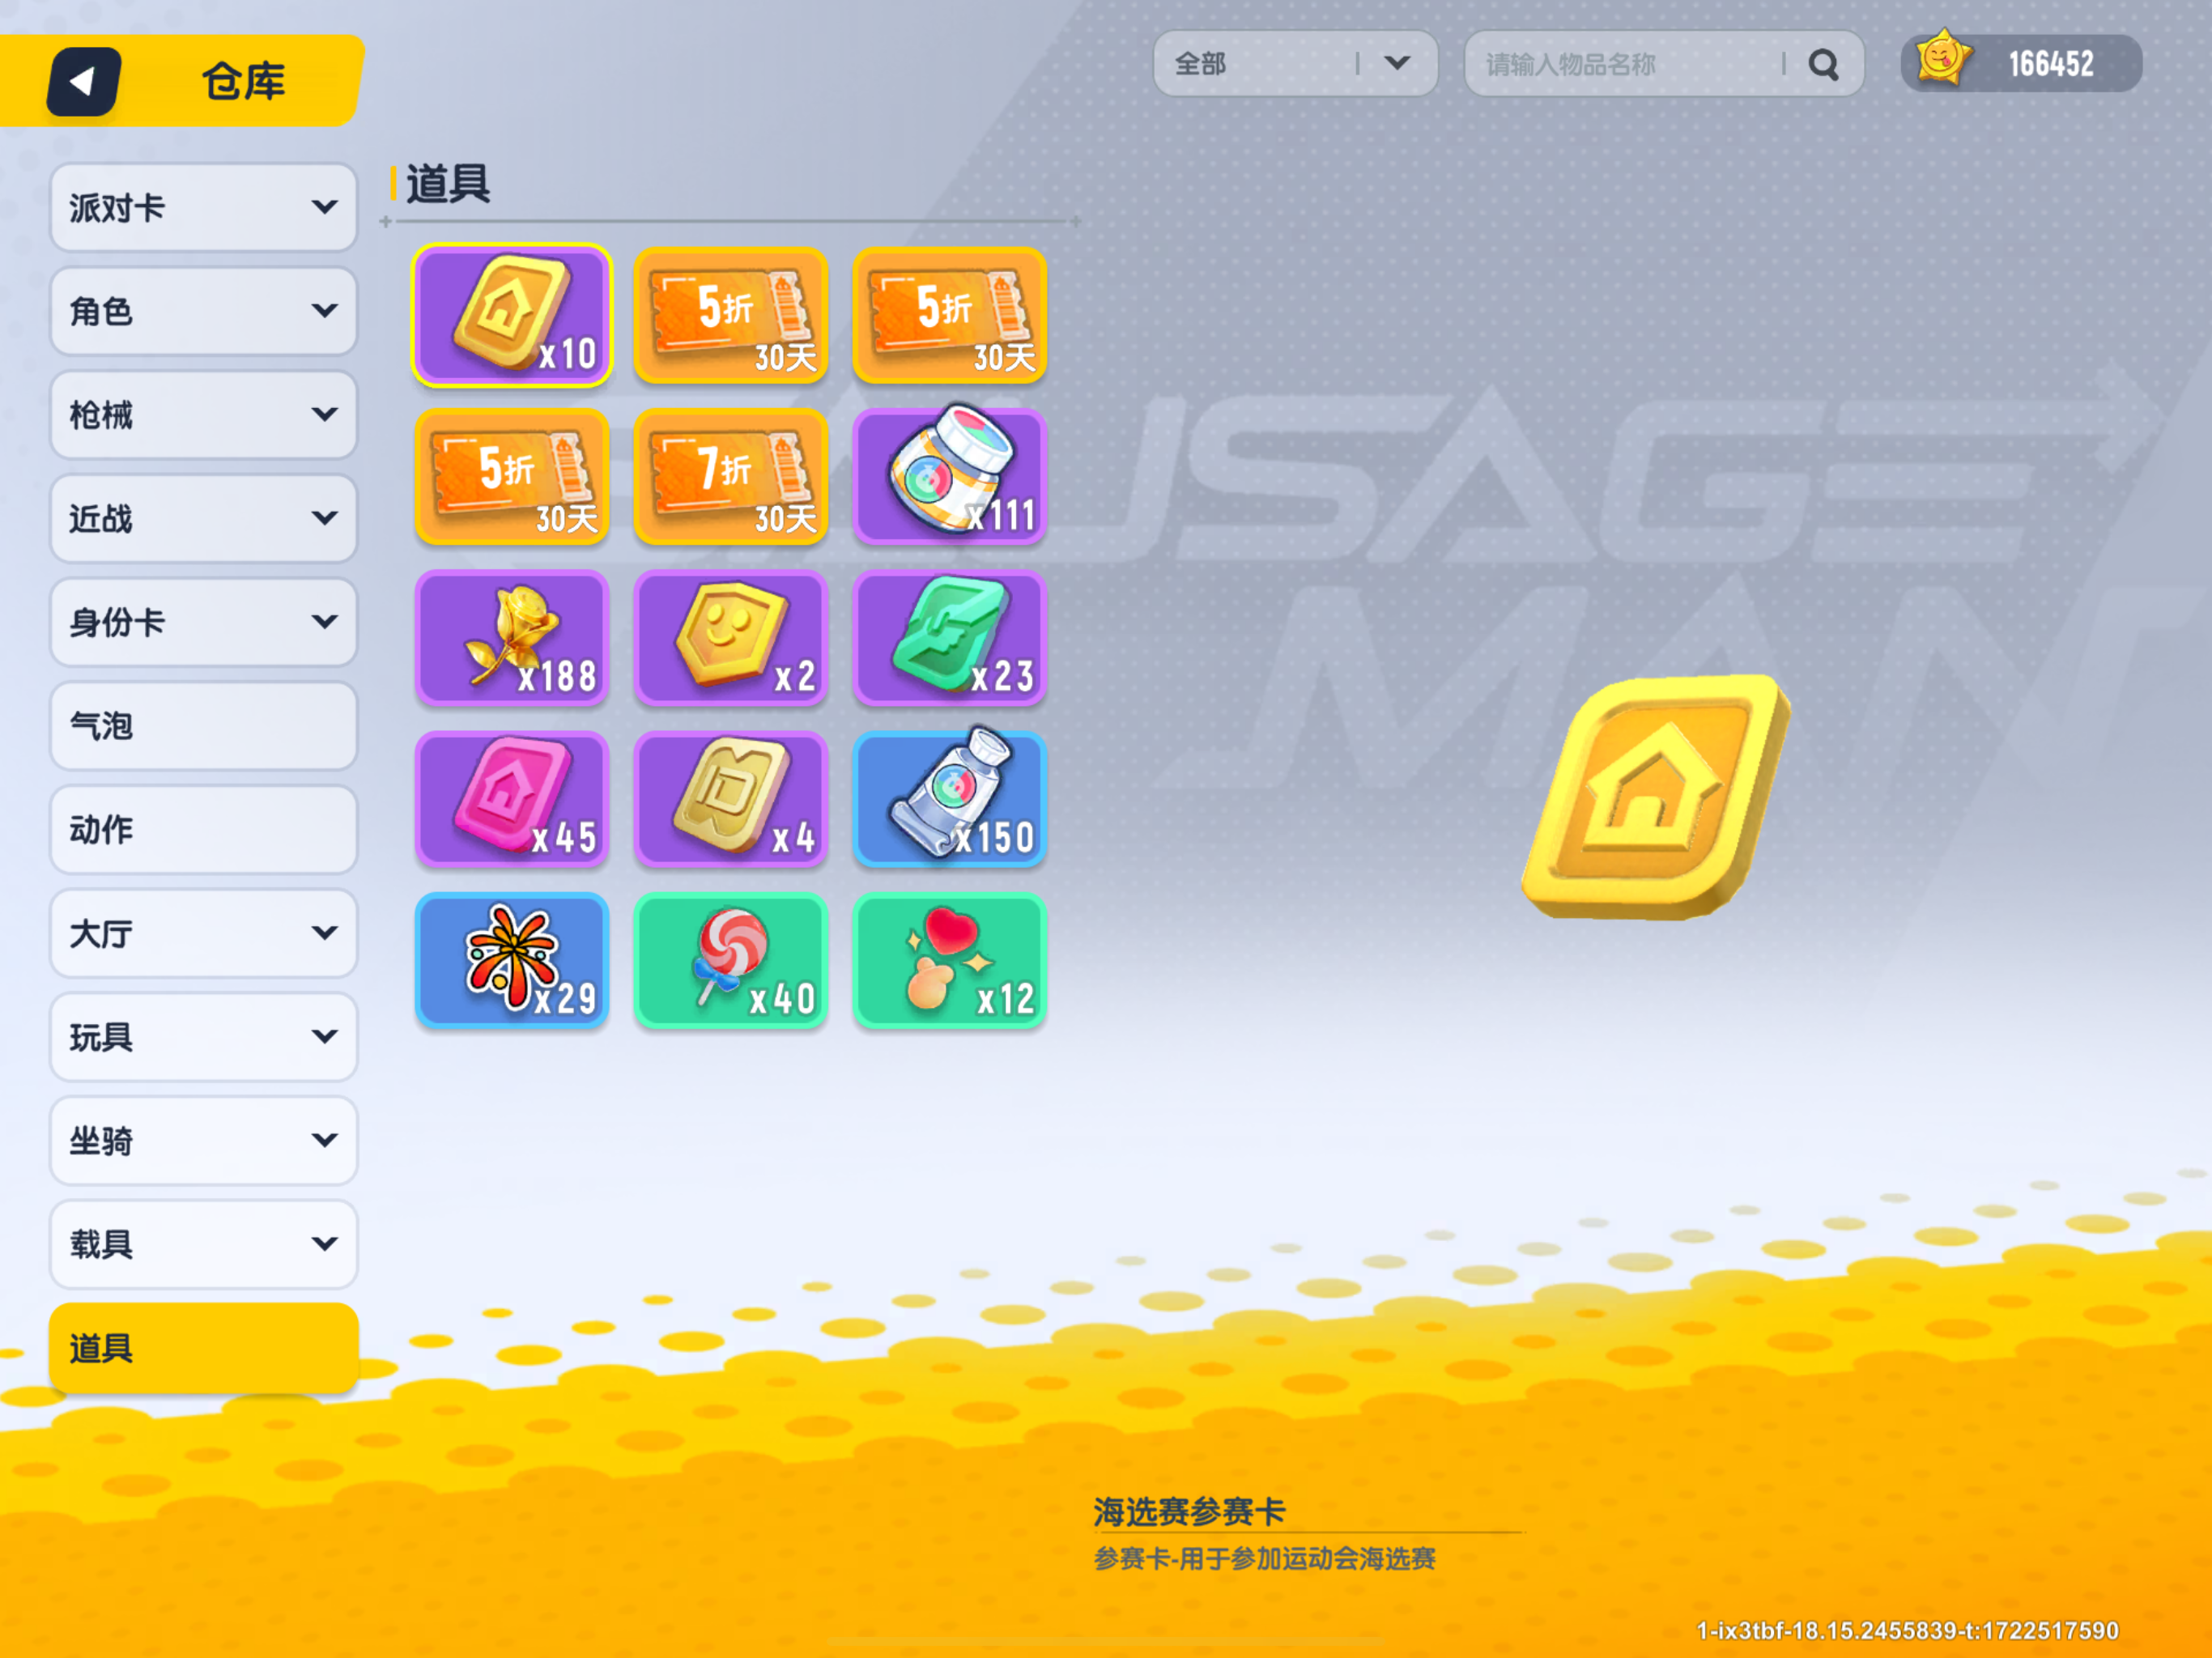Select the 7折 30天 discount coupon
Screen dimensions: 2212x1658
731,476
